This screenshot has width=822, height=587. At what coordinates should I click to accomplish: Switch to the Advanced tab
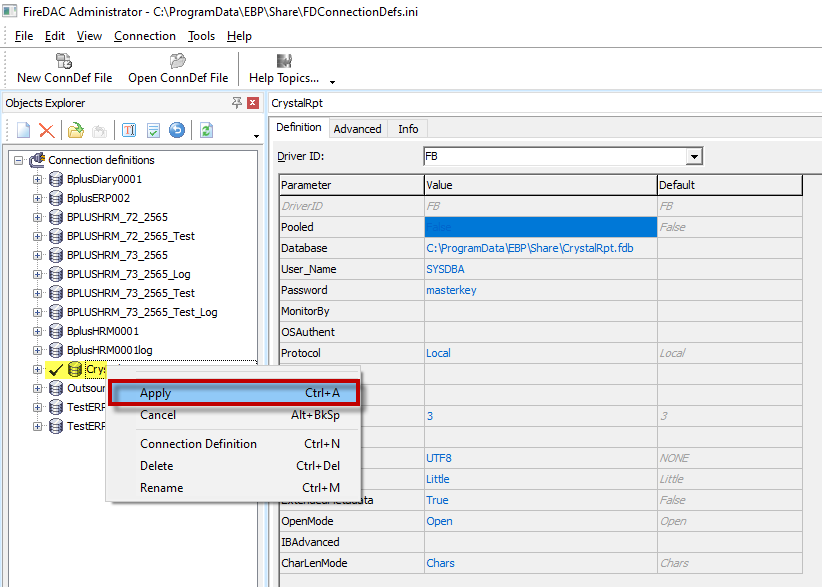pyautogui.click(x=357, y=129)
